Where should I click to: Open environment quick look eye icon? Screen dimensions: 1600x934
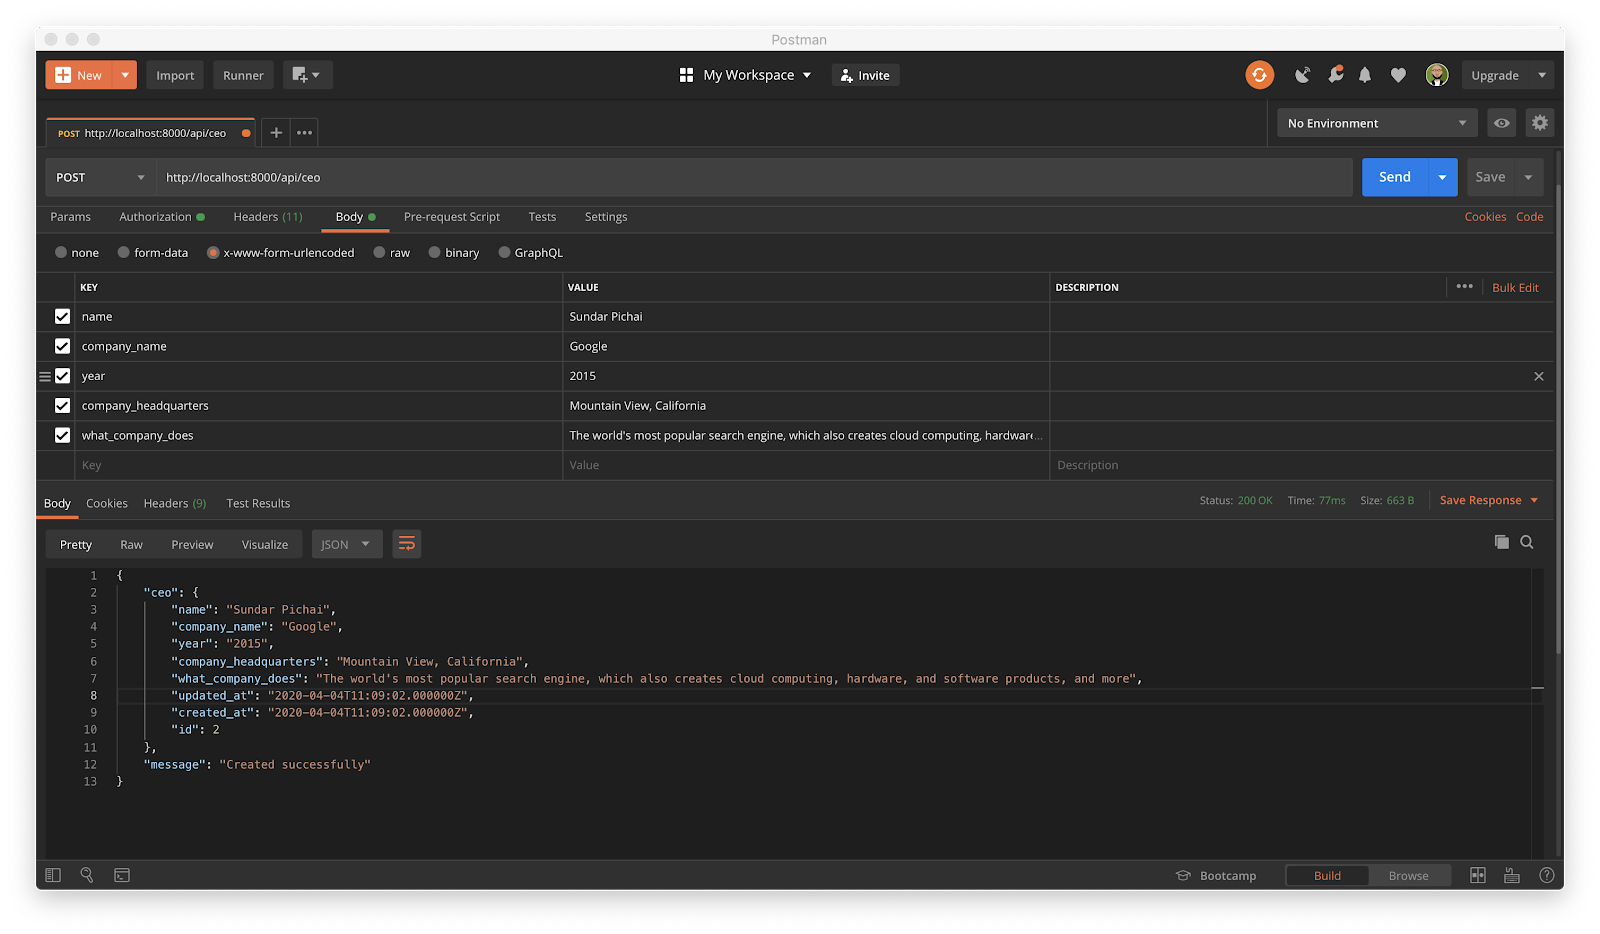(1502, 123)
